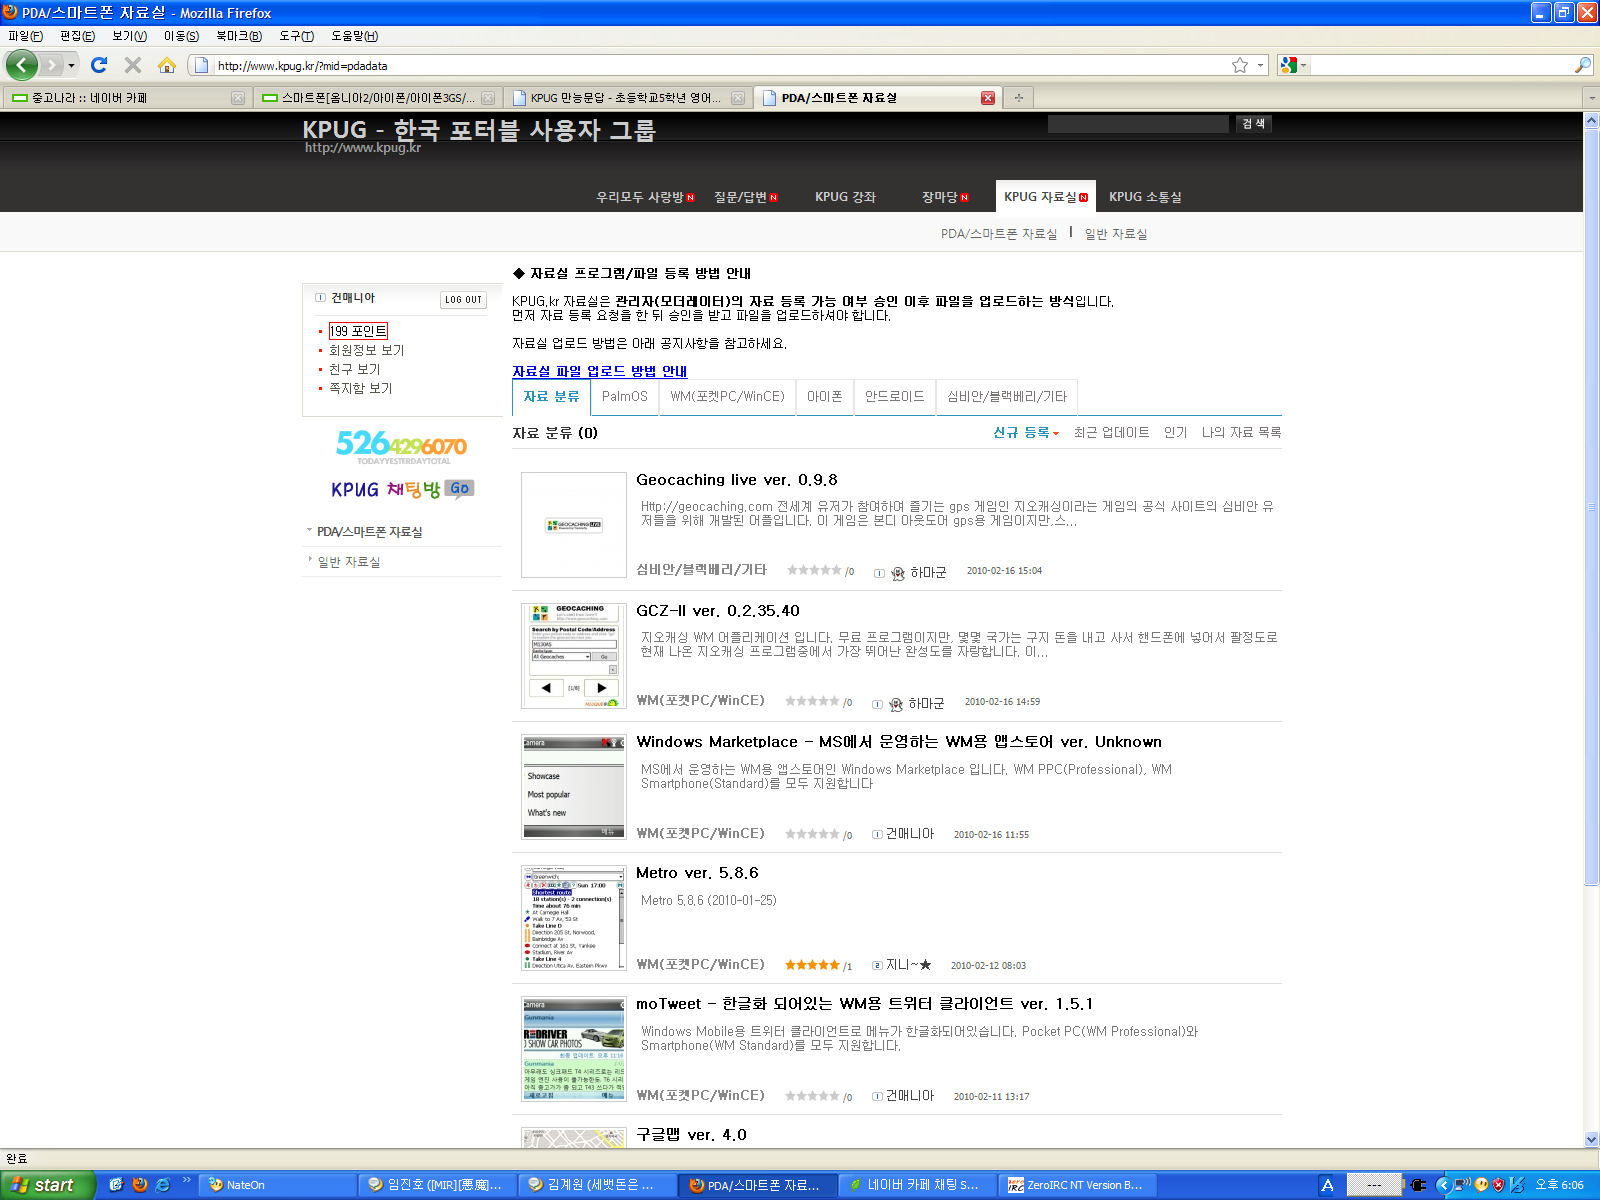Image resolution: width=1600 pixels, height=1200 pixels.
Task: Open the 보기 menu
Action: [129, 36]
